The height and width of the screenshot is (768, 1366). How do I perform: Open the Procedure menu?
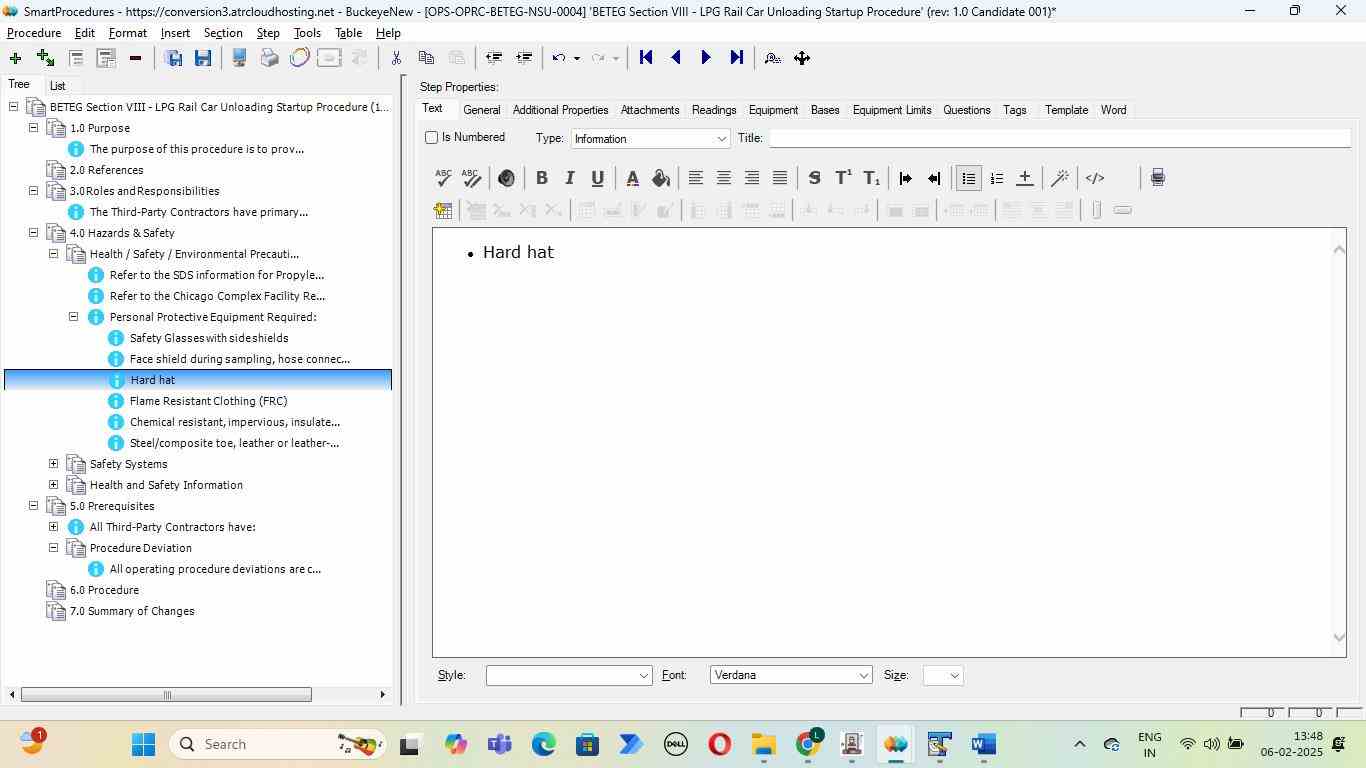(x=34, y=33)
